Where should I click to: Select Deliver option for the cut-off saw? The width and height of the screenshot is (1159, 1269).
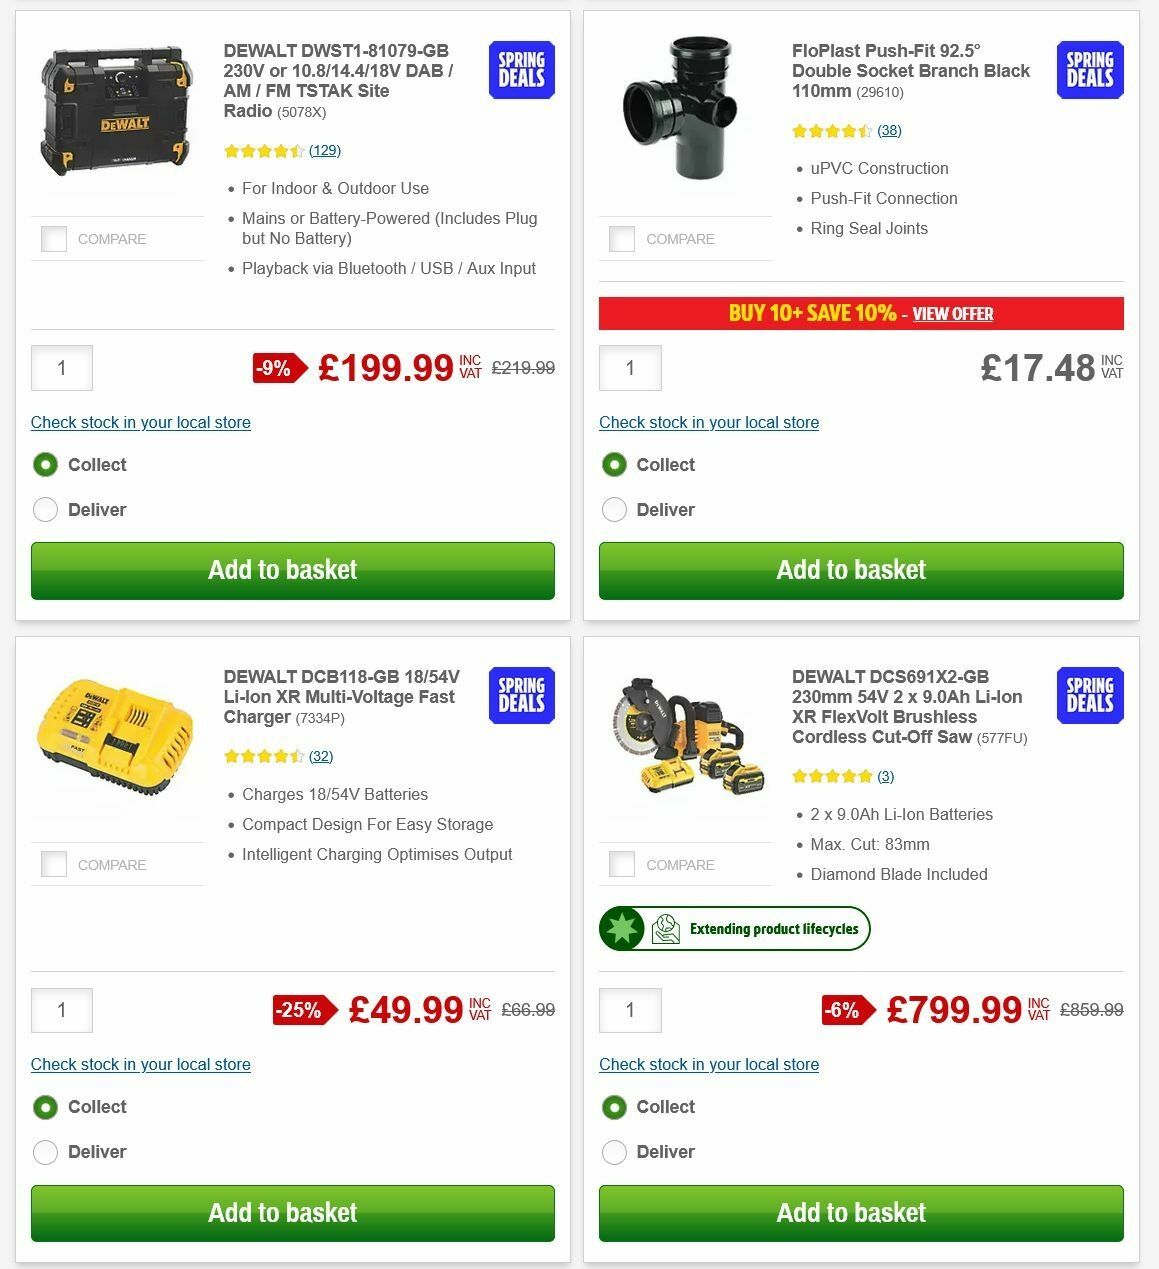(x=614, y=1152)
